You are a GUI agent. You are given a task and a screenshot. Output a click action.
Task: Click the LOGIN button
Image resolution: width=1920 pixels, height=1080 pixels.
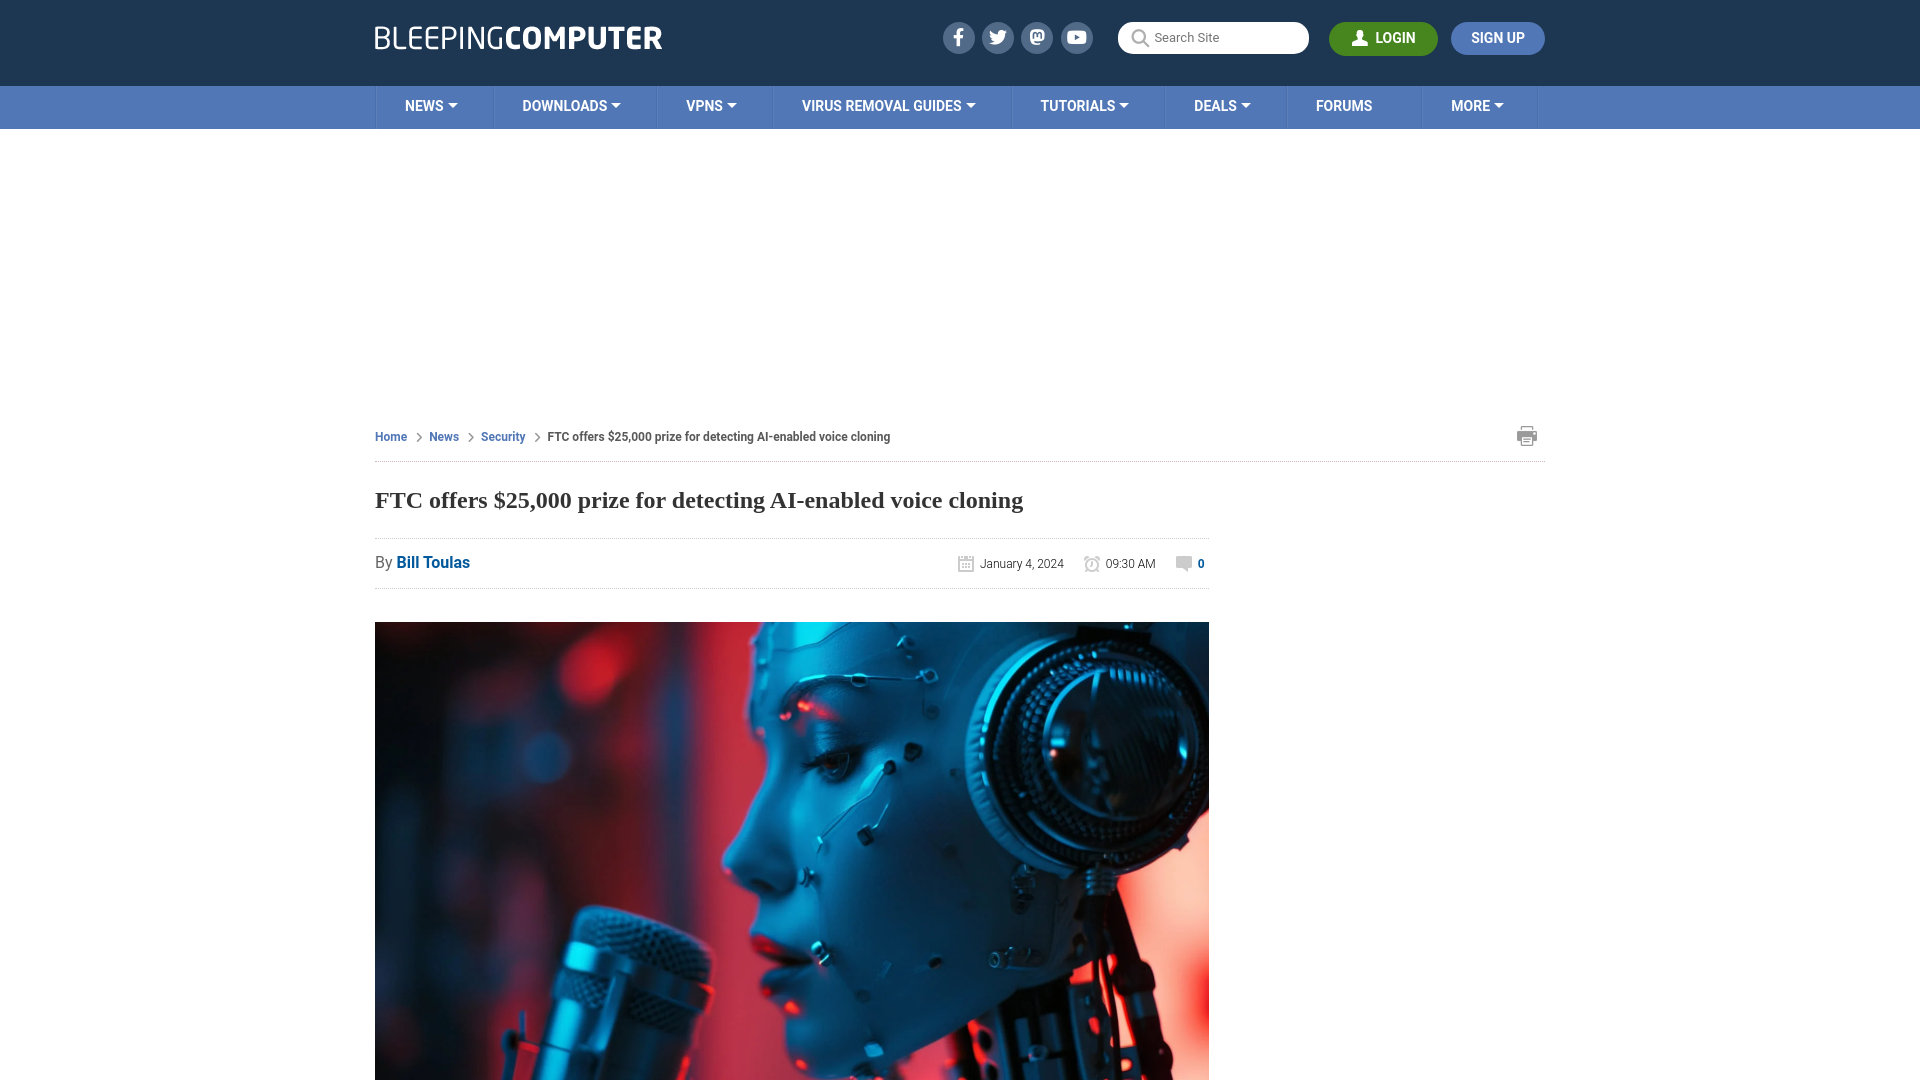(x=1383, y=38)
